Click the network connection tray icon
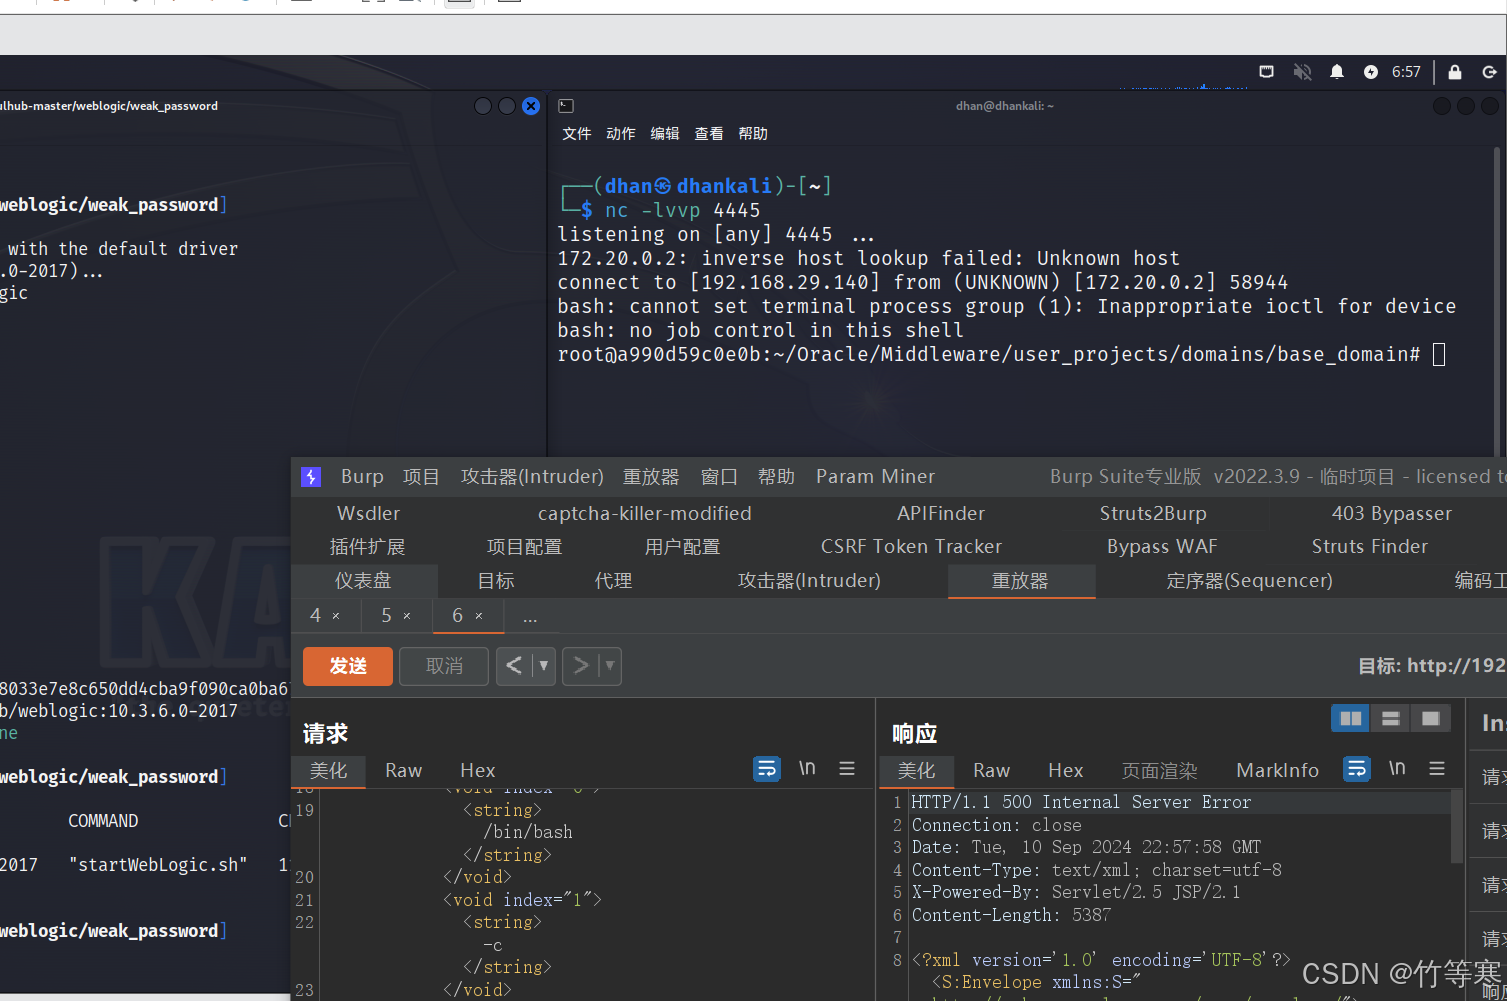This screenshot has width=1507, height=1001. (x=1266, y=72)
